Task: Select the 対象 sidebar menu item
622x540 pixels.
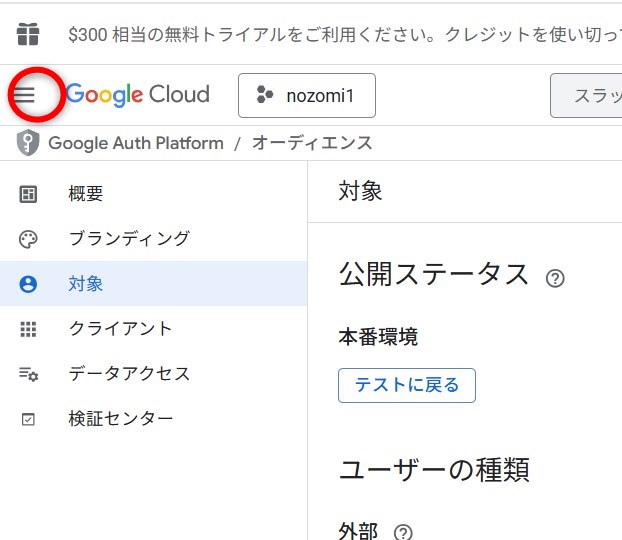Action: (86, 284)
